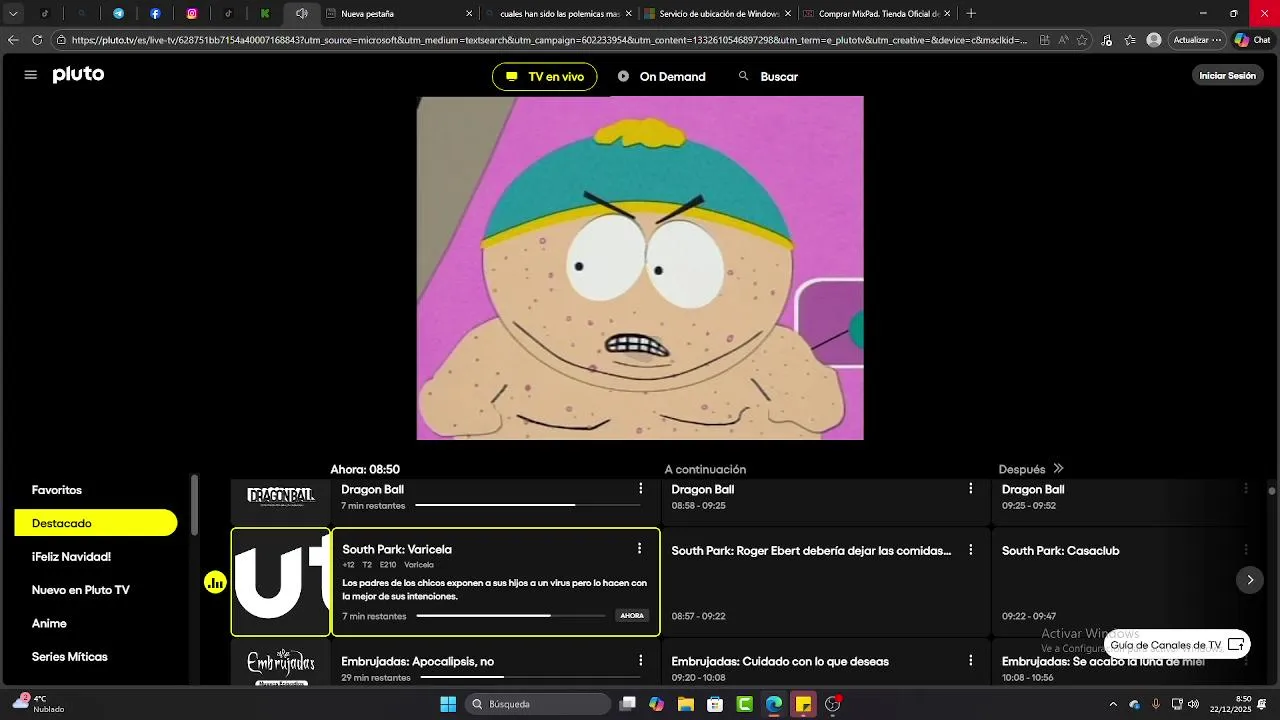The image size is (1280, 720).
Task: Open options for Dragon Ball now airing
Action: point(641,489)
